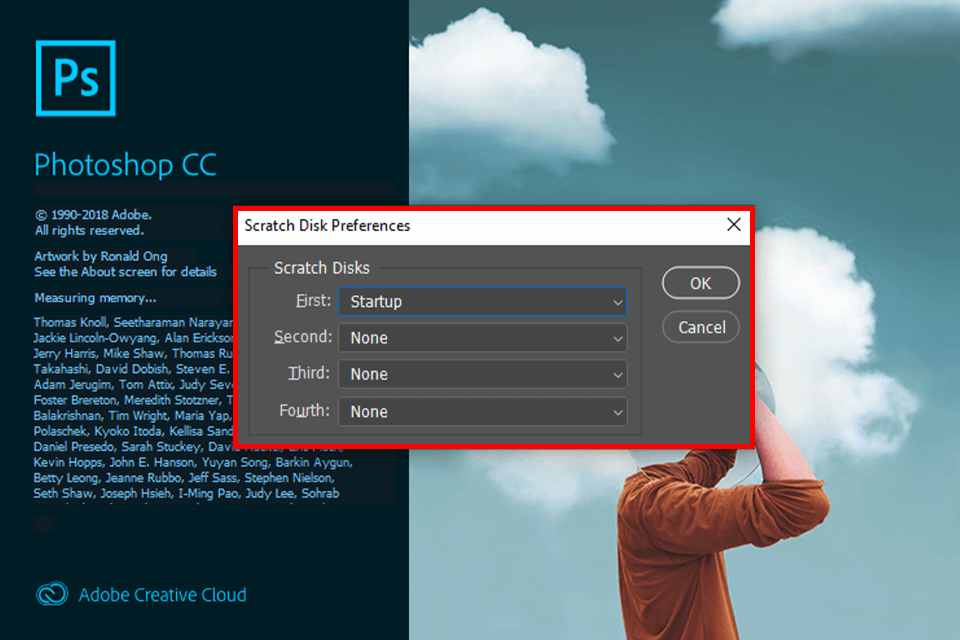Cancel the scratch disk changes
This screenshot has width=960, height=640.
click(700, 327)
